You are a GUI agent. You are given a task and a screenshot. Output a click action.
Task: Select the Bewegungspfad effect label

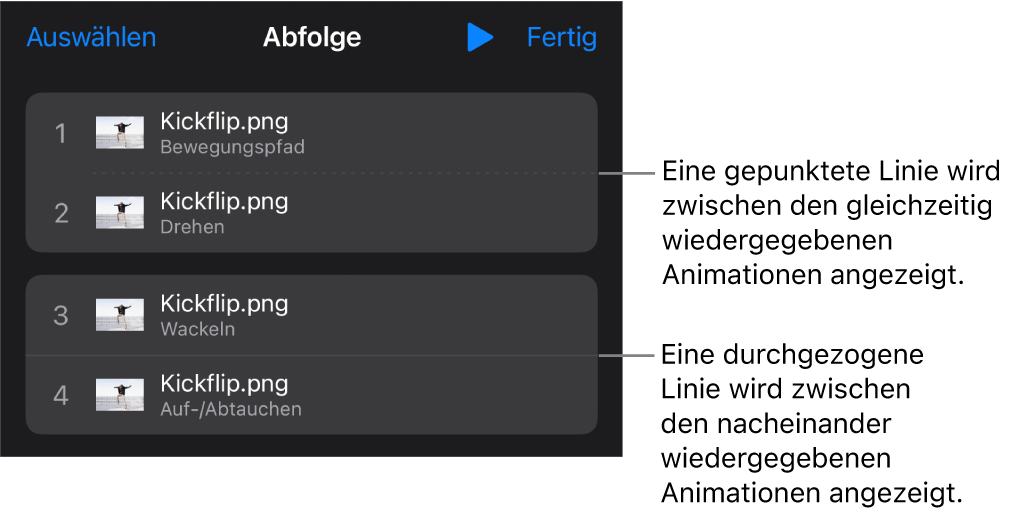click(x=232, y=148)
